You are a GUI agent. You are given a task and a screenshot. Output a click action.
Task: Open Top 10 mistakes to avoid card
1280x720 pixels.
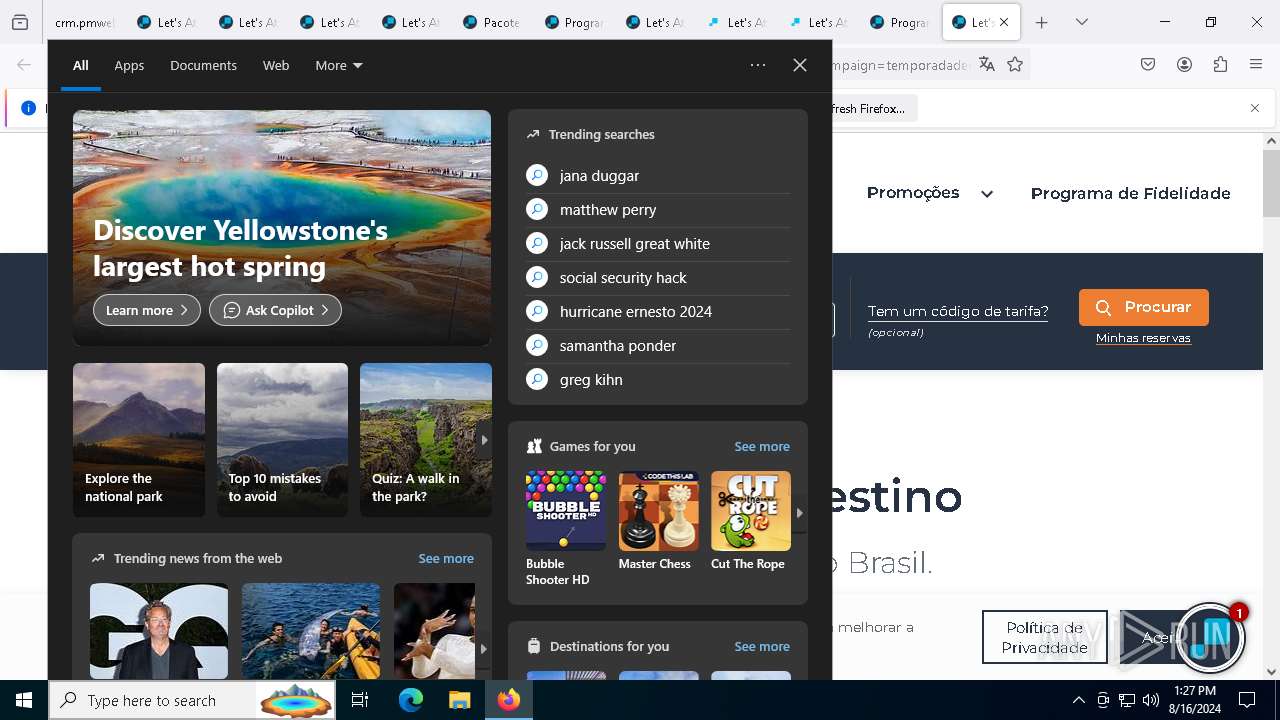coord(282,440)
